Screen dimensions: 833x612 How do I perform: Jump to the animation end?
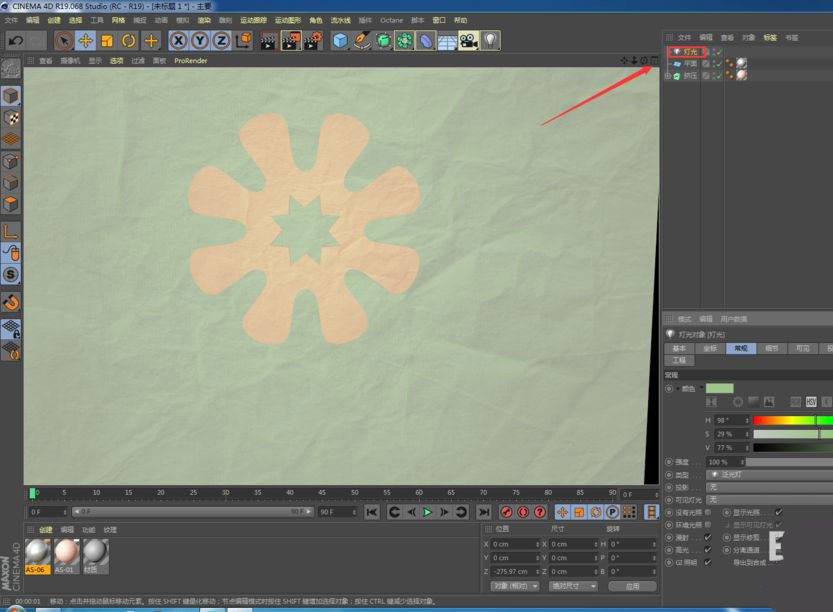coord(484,512)
